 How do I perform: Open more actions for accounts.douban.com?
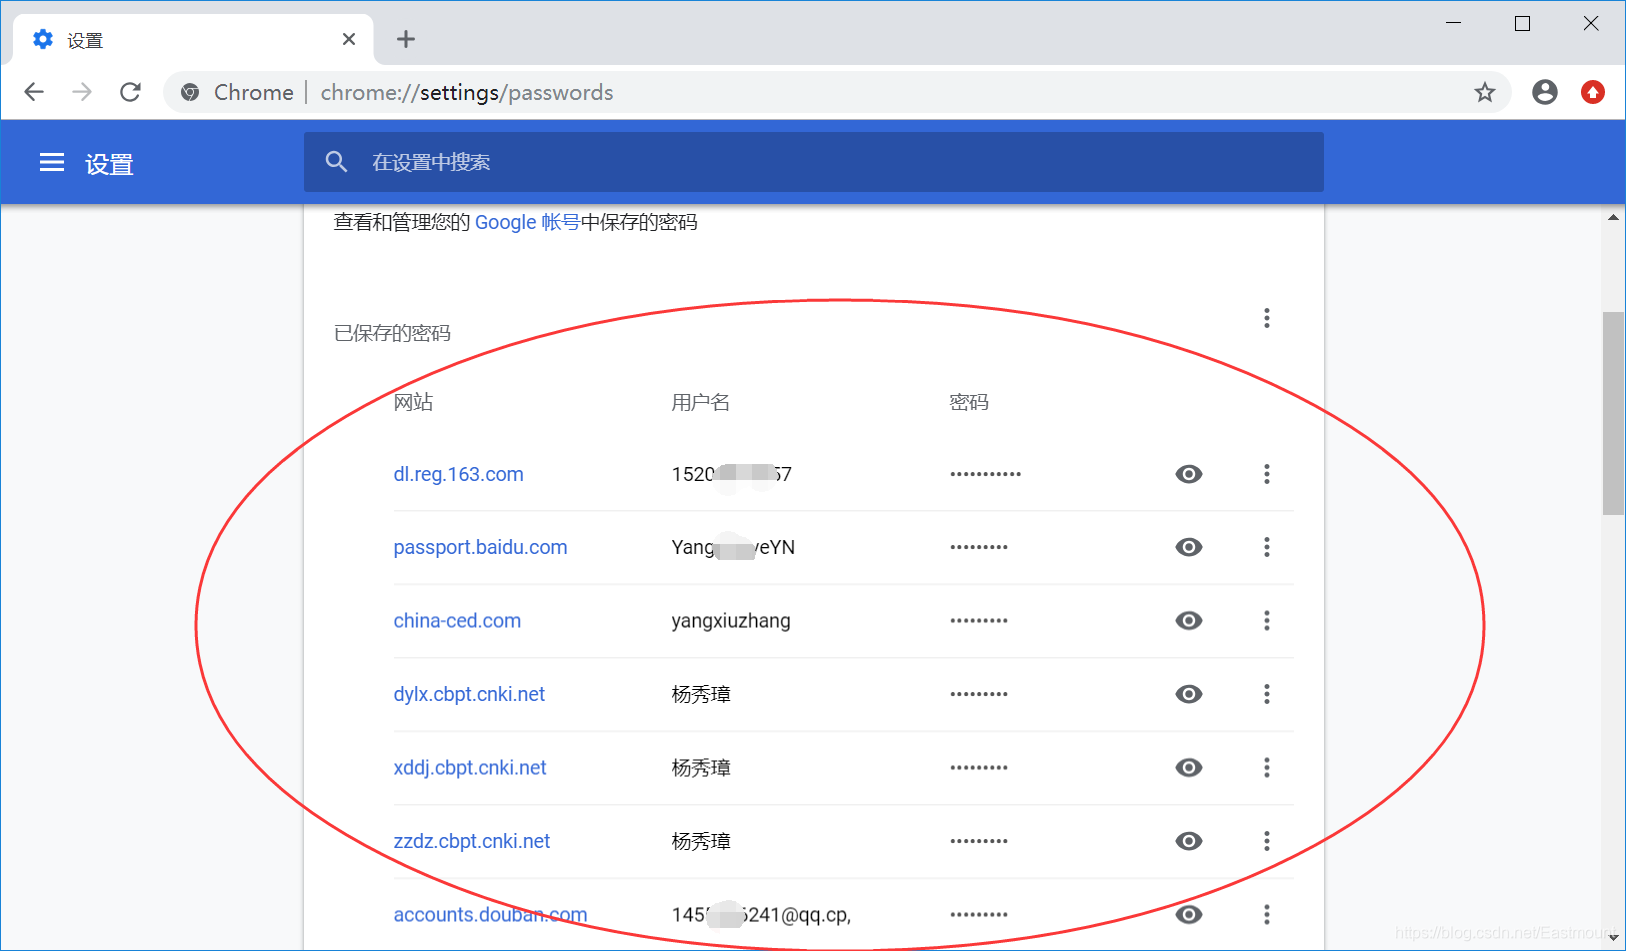(x=1267, y=914)
